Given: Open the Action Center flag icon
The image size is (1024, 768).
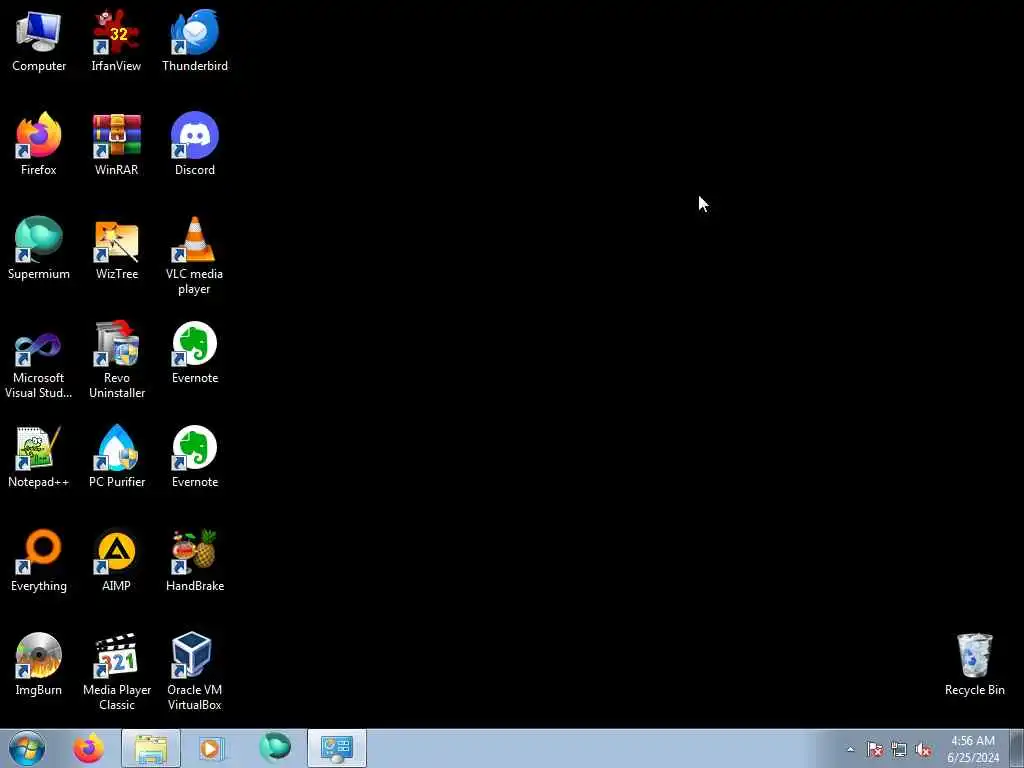Looking at the screenshot, I should click(874, 749).
